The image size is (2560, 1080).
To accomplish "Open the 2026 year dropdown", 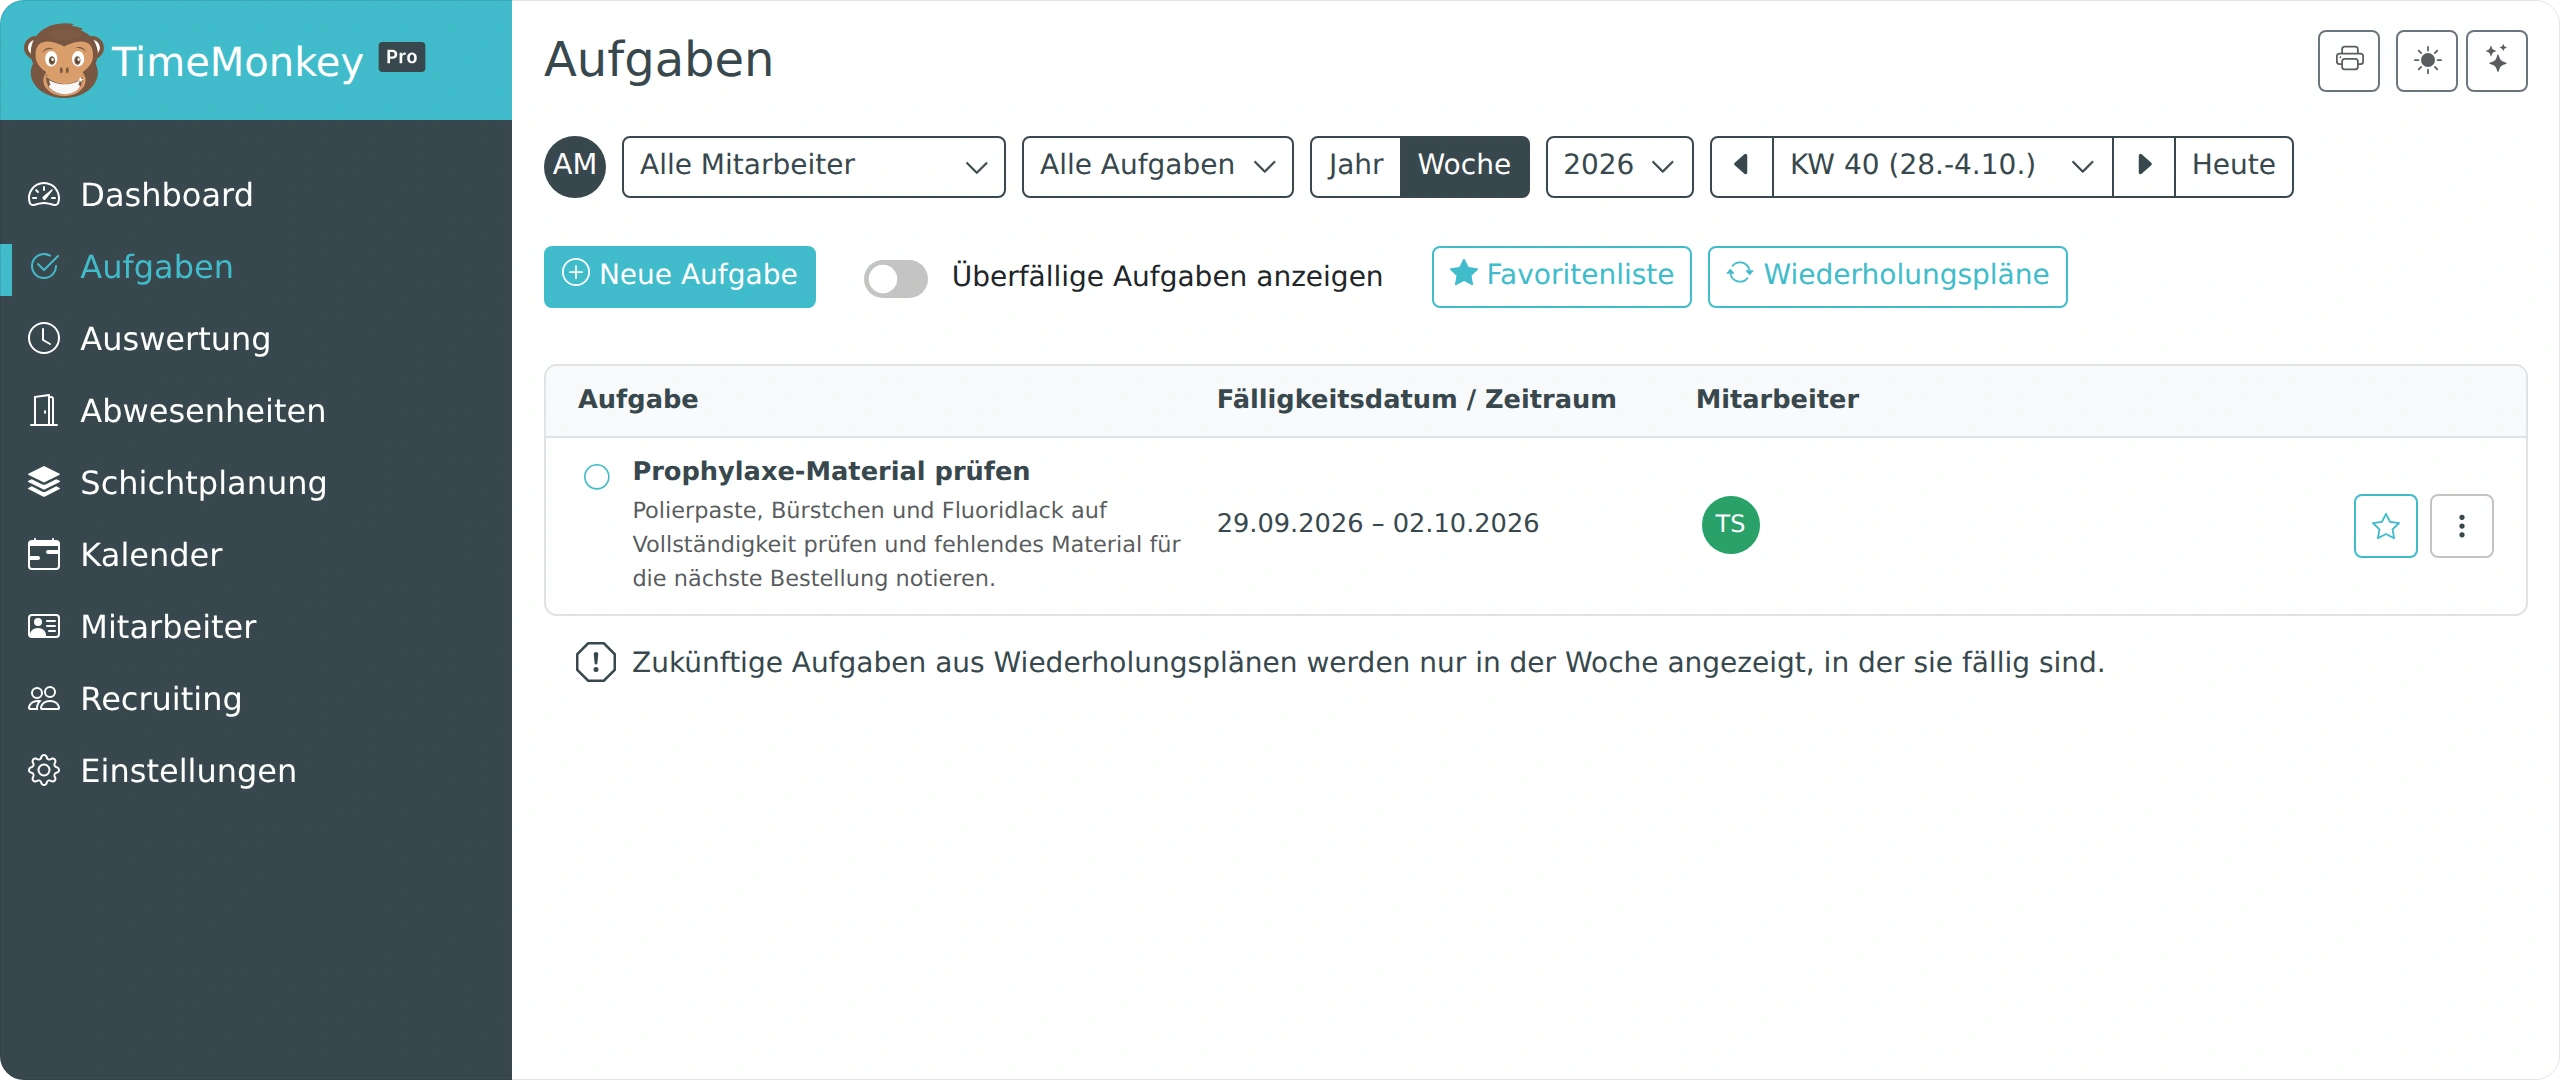I will pyautogui.click(x=1620, y=166).
